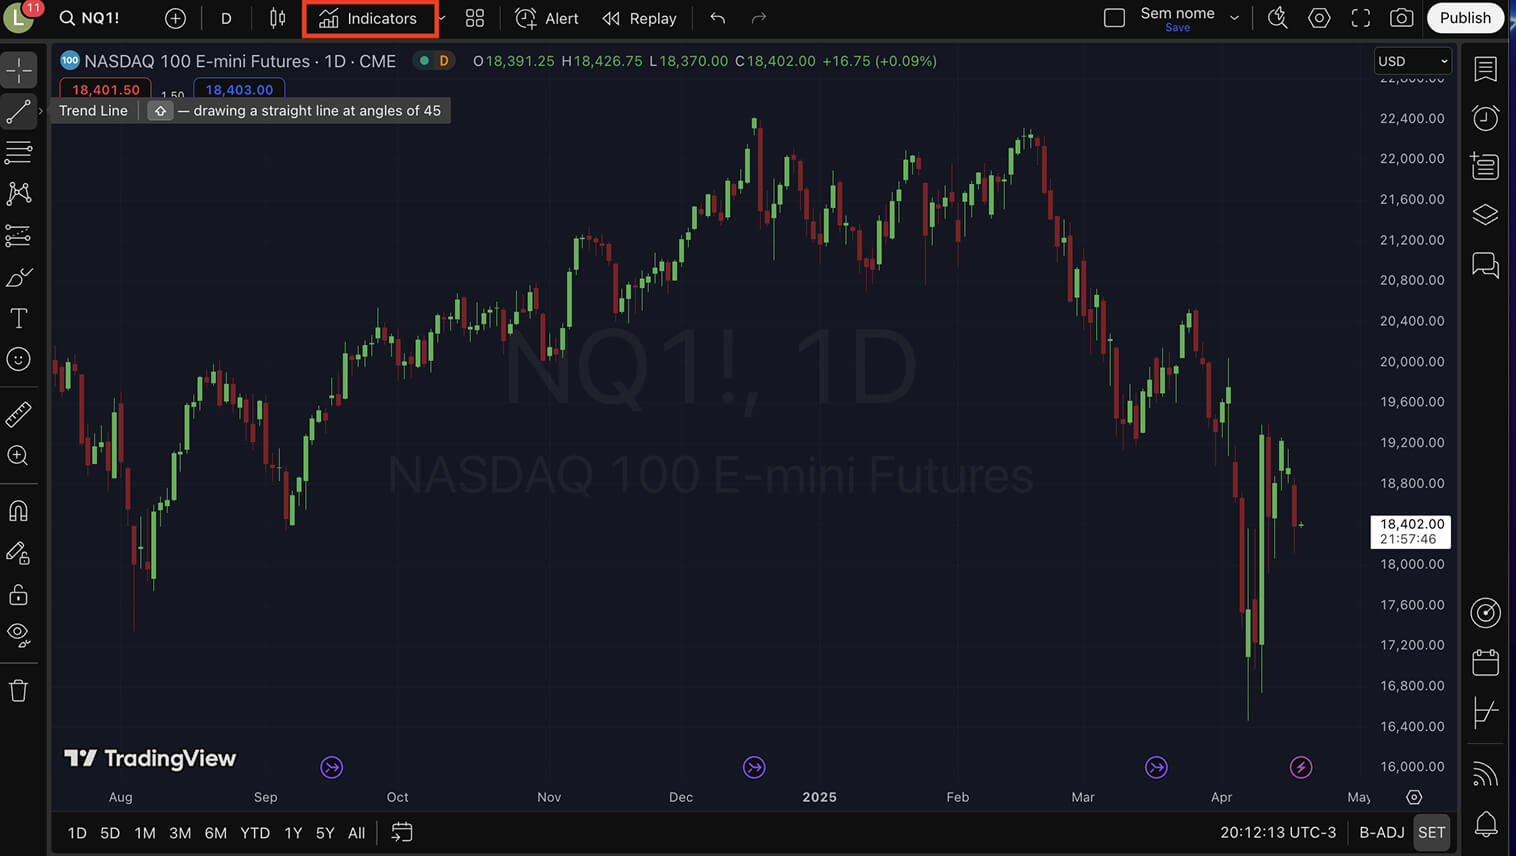
Task: Add a symbol with the plus icon
Action: click(x=175, y=18)
